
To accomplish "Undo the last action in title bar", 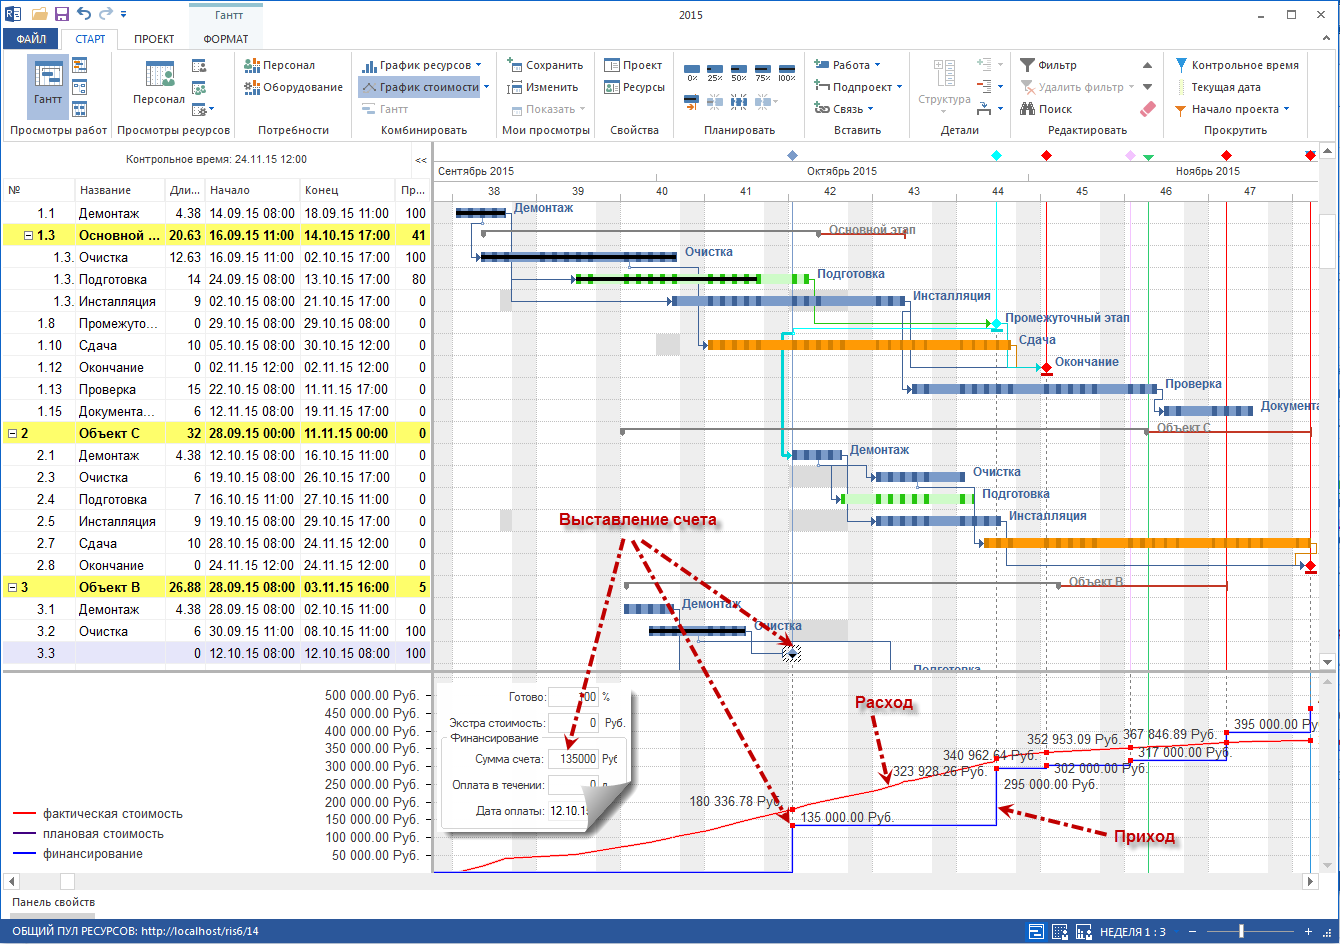I will click(x=83, y=14).
